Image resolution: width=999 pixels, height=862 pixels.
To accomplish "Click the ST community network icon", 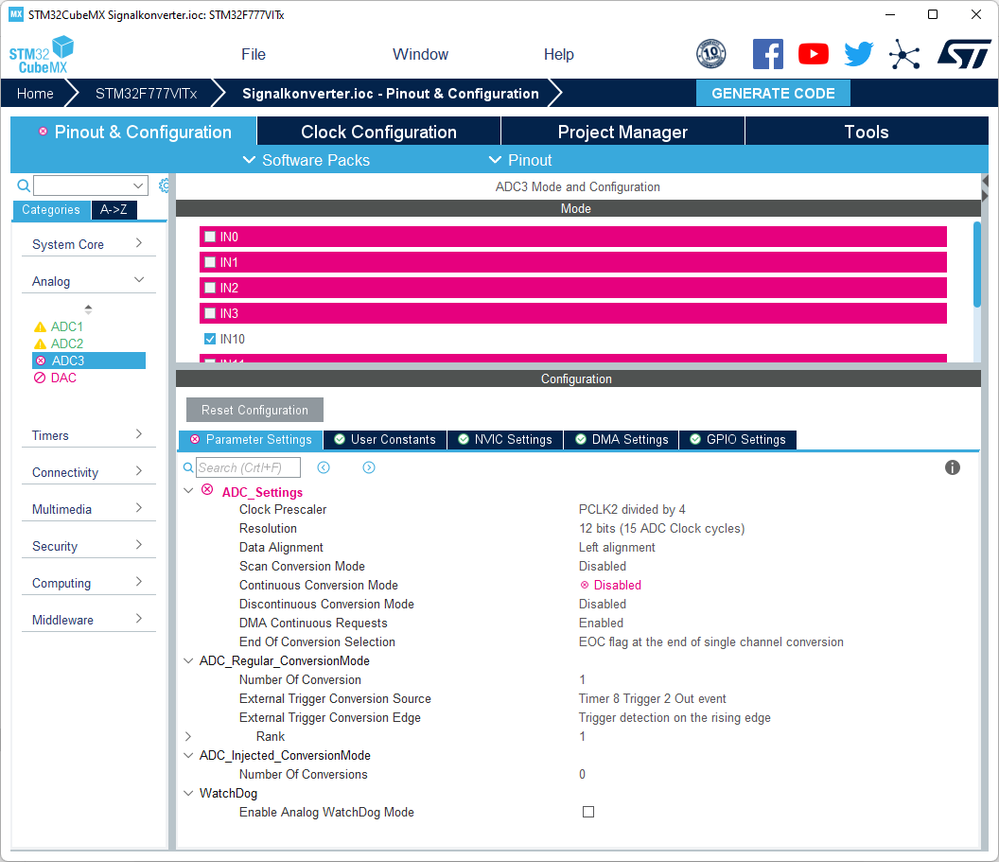I will tap(905, 54).
